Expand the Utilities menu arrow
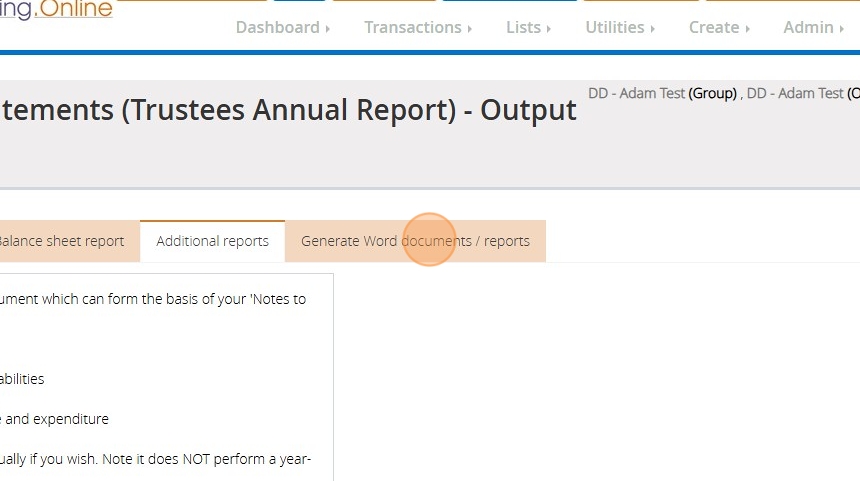860x481 pixels. (653, 29)
